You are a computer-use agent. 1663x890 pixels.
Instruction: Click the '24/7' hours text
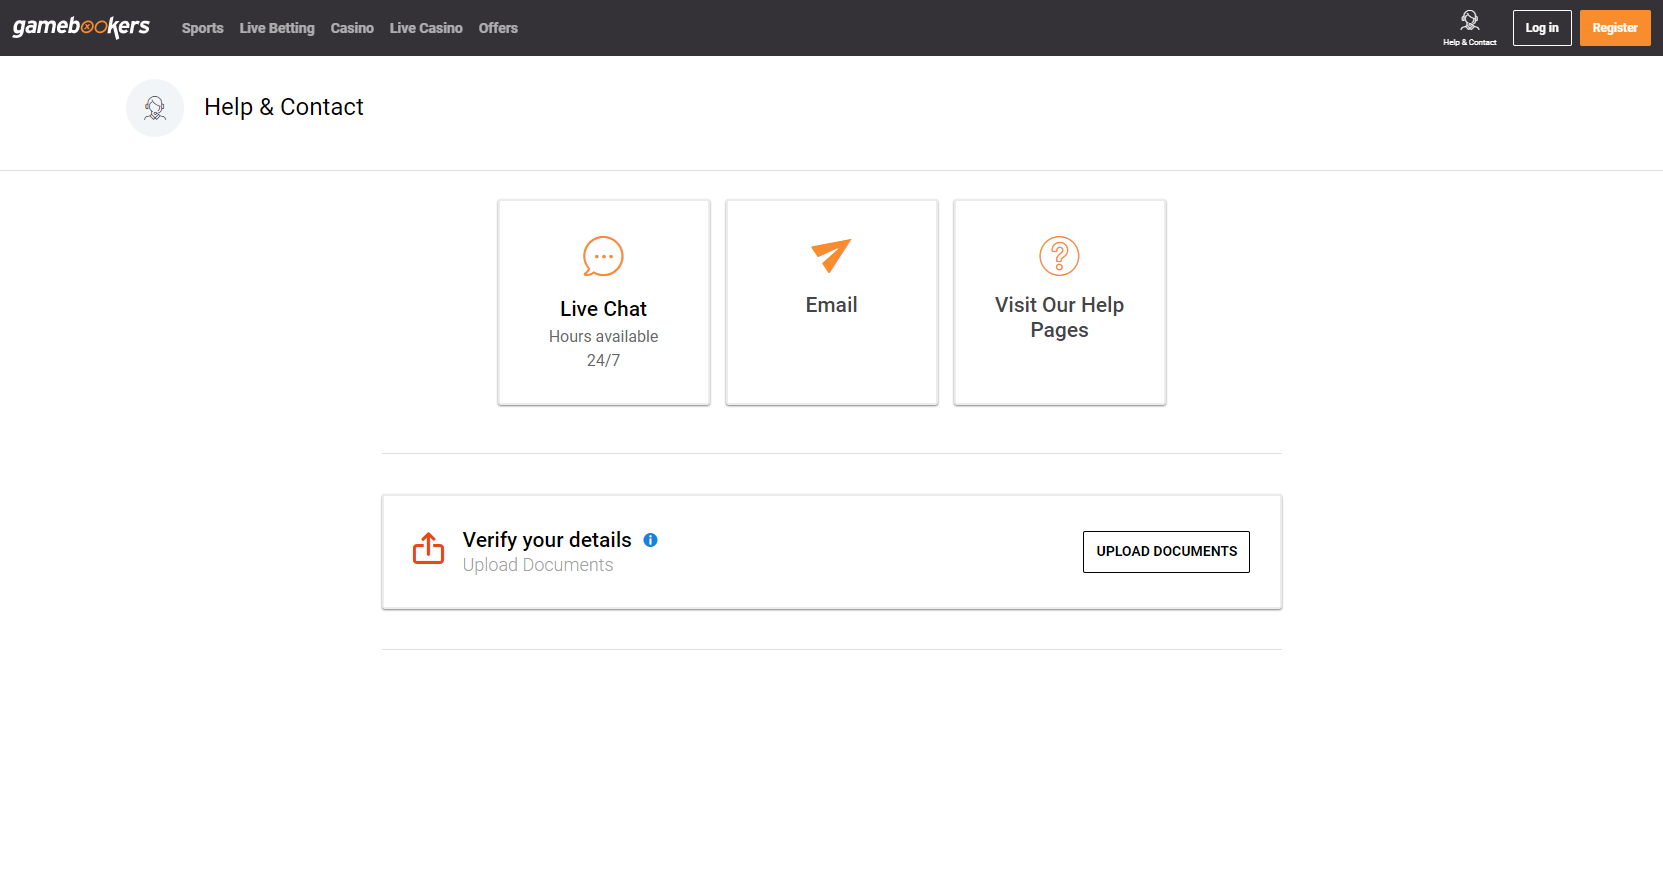pyautogui.click(x=603, y=361)
